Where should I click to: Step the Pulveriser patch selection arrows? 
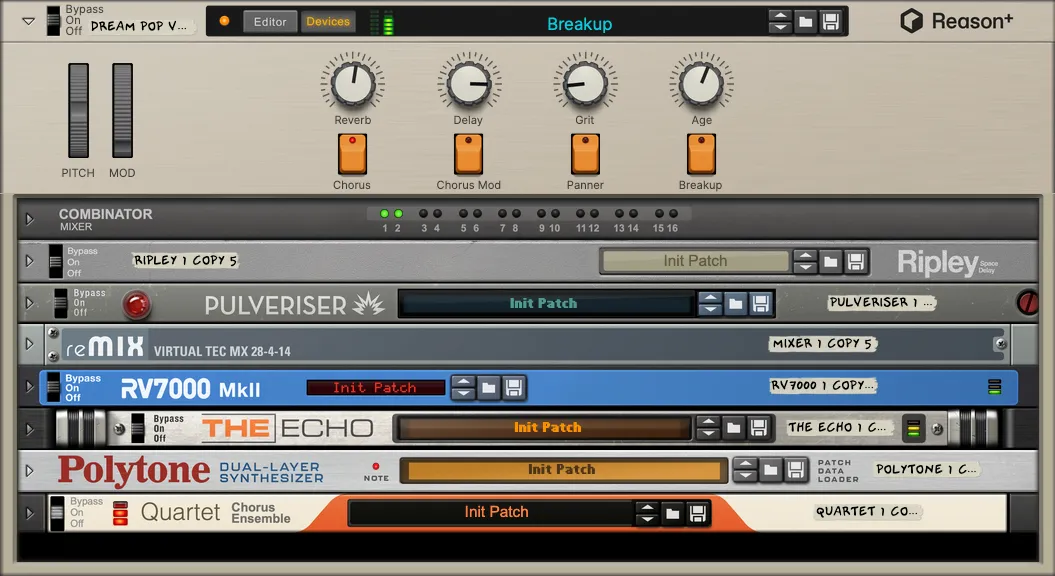coord(711,304)
